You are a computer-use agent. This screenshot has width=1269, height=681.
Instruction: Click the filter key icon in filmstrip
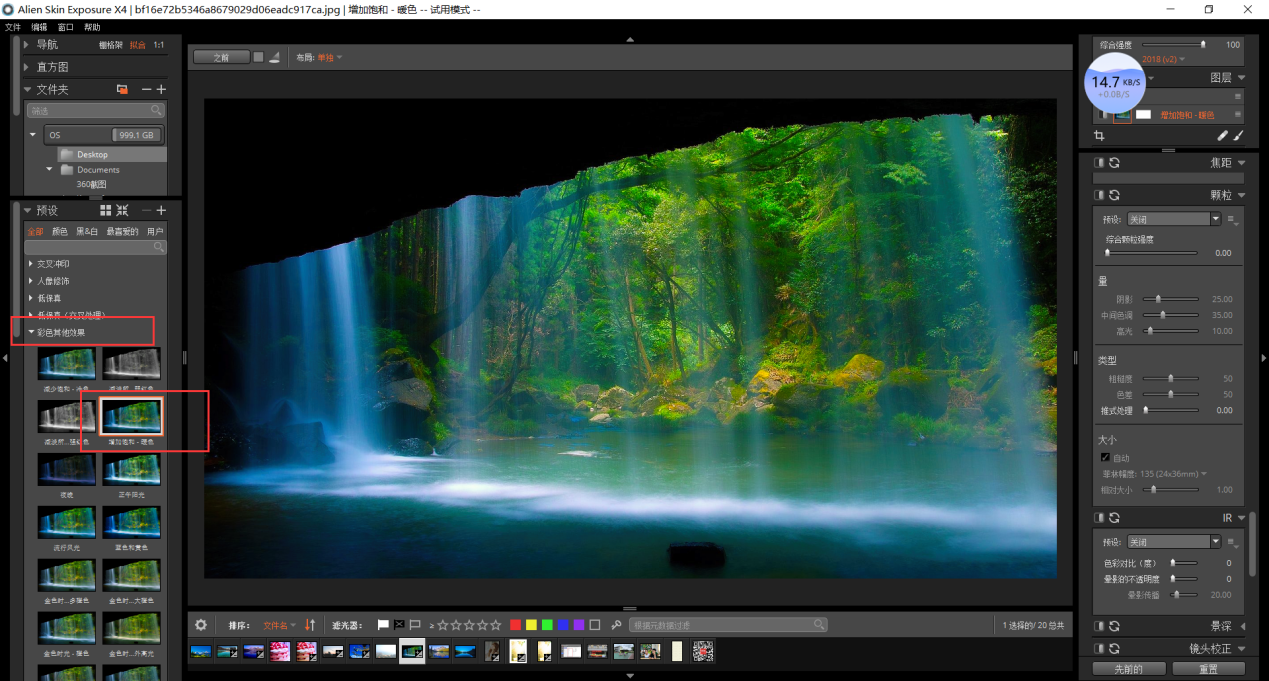click(x=617, y=625)
